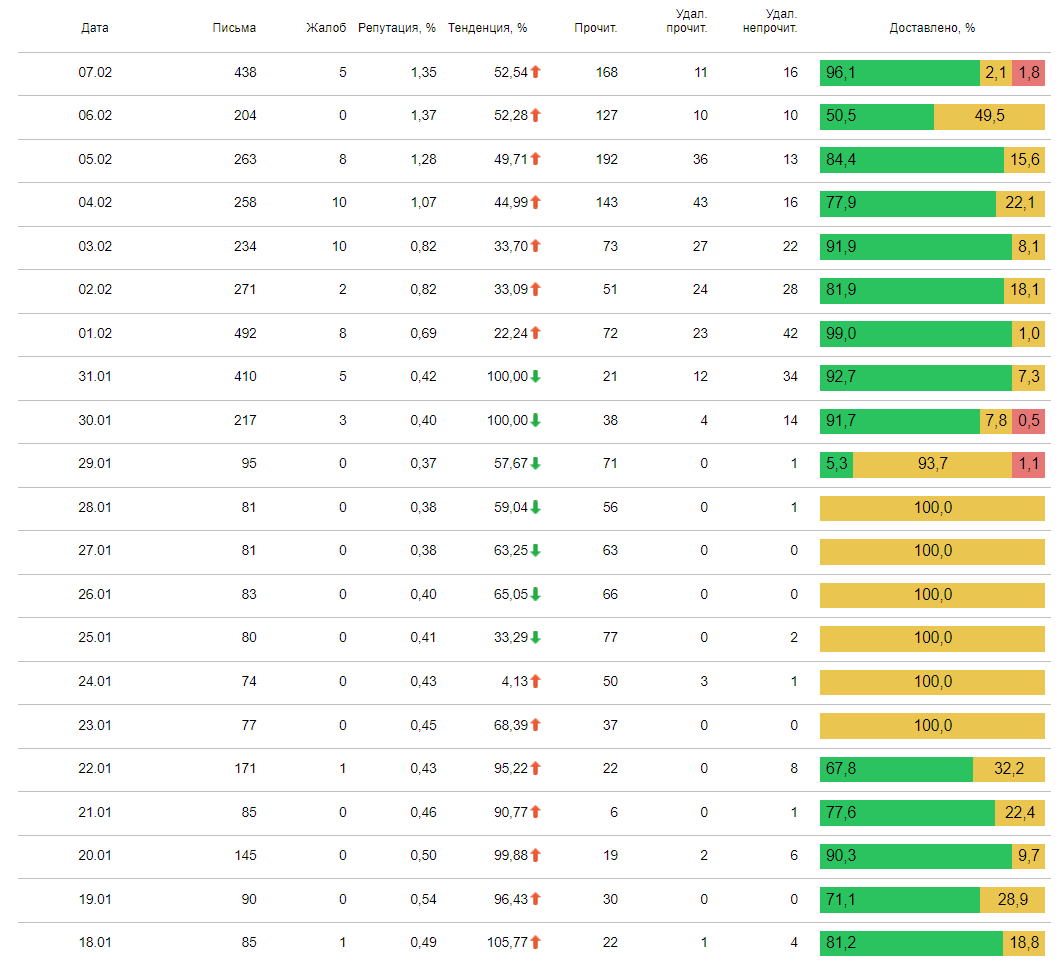Click the yellow 100,0 bar for 27.01

click(932, 551)
